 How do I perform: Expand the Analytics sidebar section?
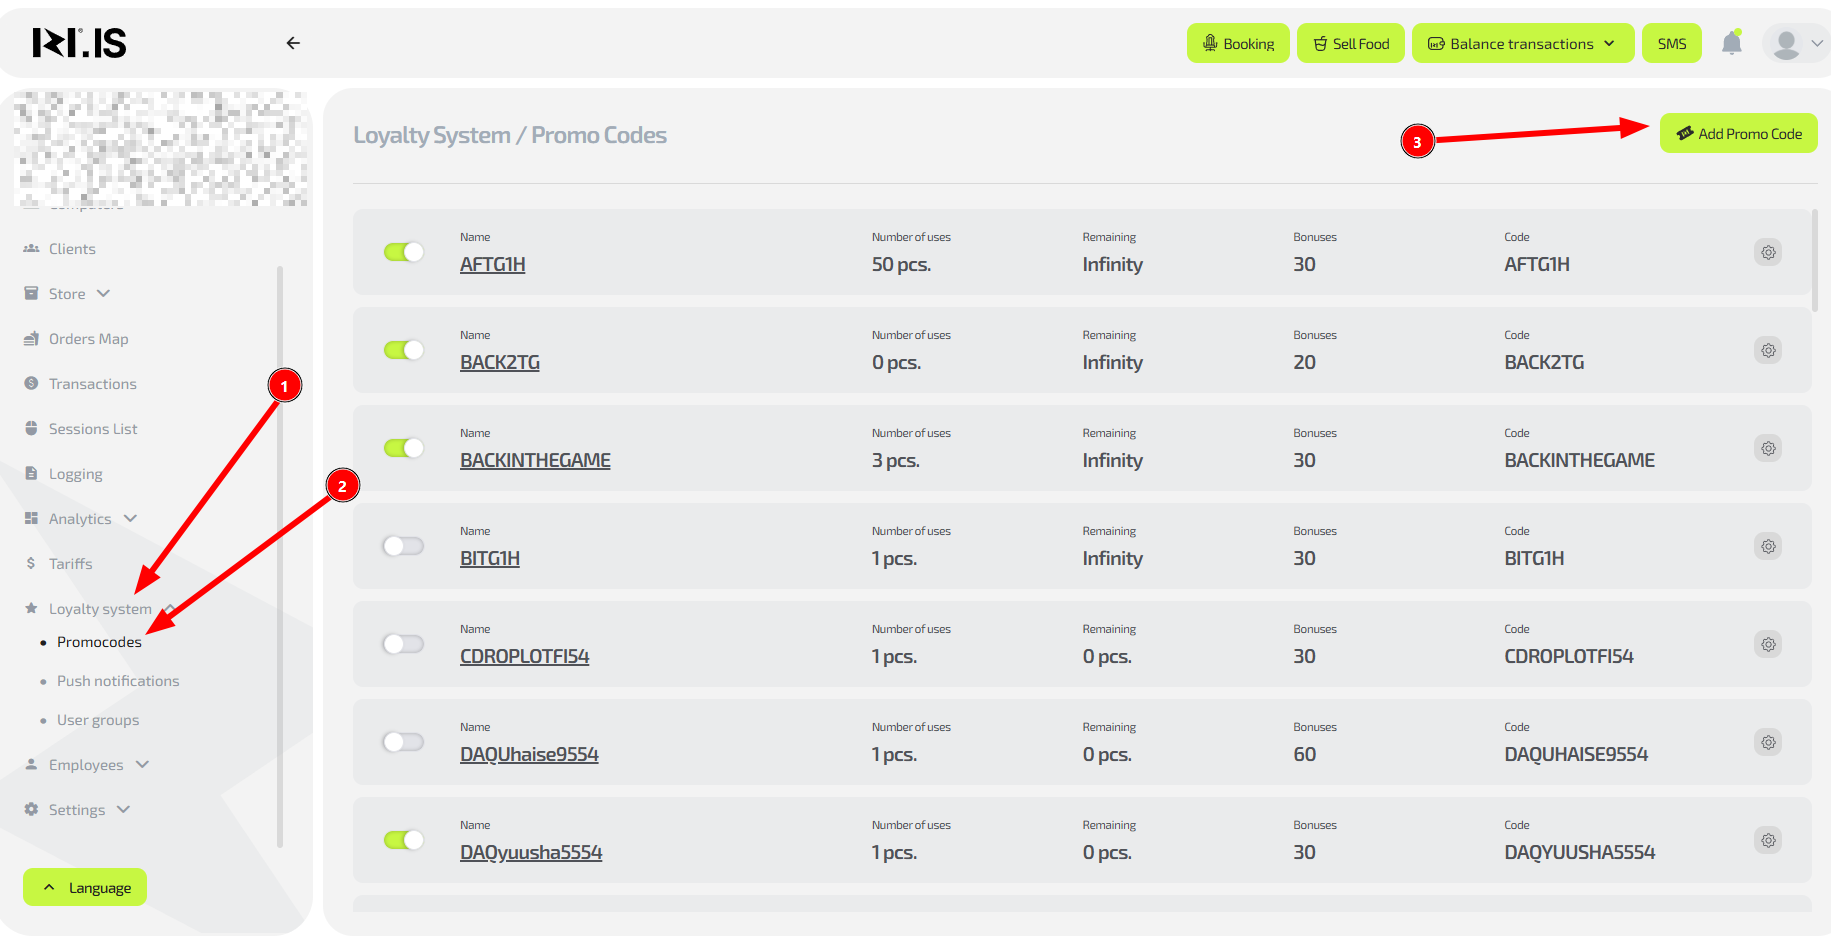click(x=81, y=519)
